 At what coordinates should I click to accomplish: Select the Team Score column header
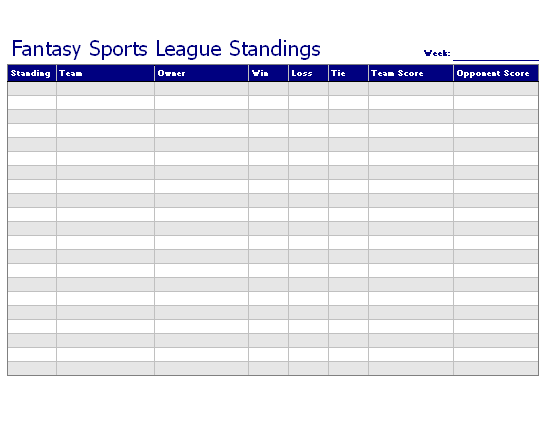pos(411,73)
